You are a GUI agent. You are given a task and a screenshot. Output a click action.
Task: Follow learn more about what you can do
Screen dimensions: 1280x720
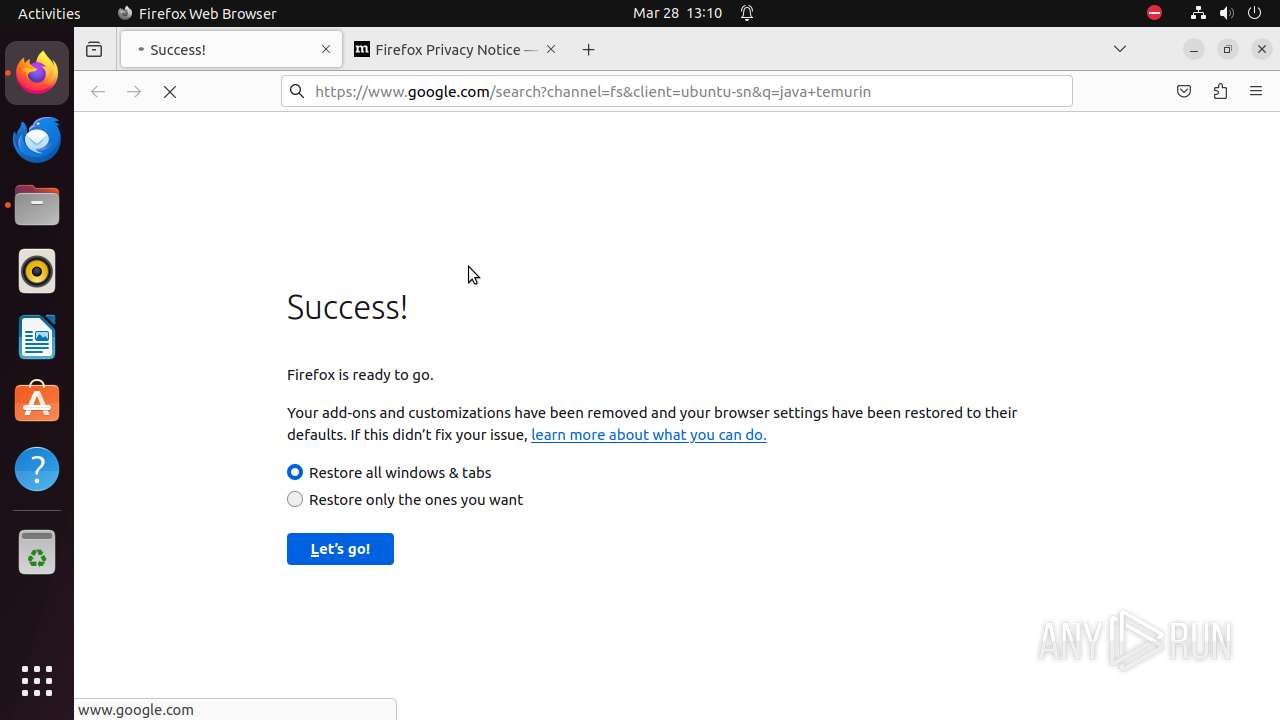tap(649, 435)
